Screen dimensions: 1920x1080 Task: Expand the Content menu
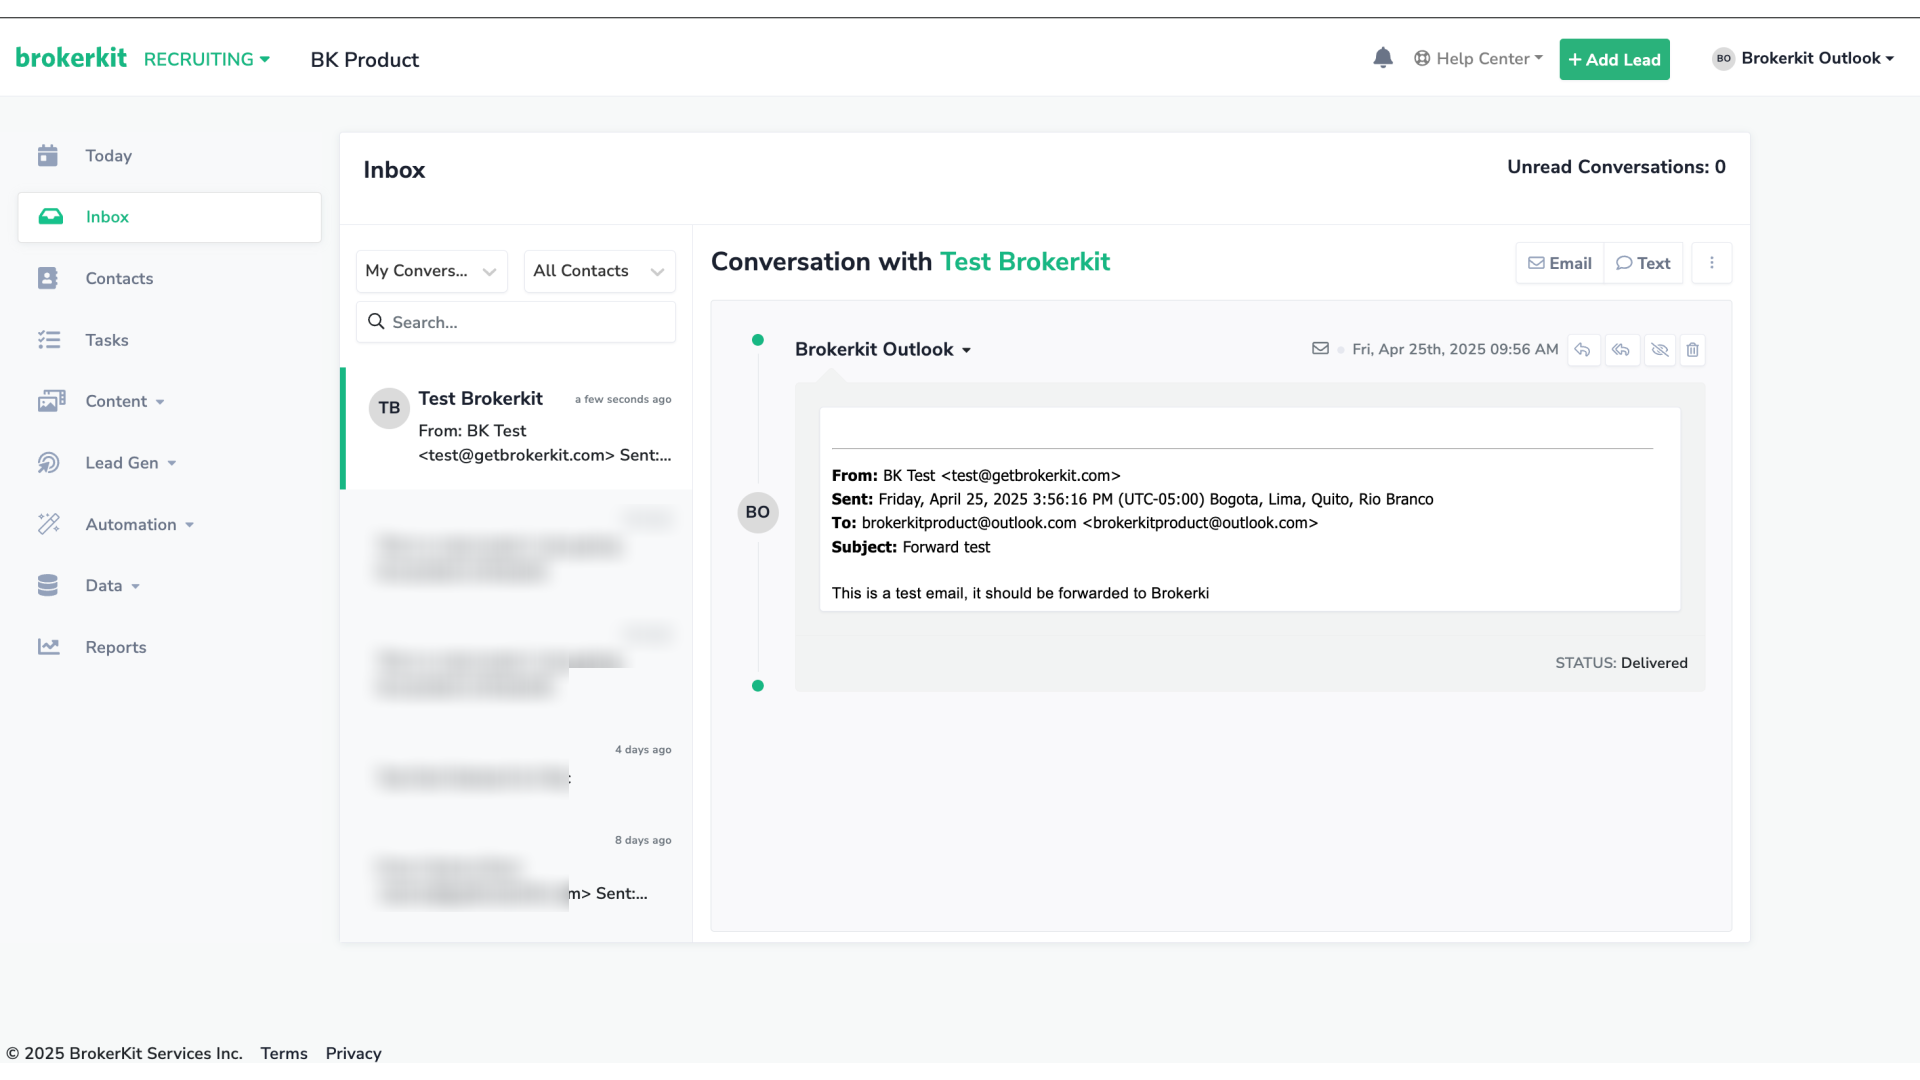click(125, 401)
